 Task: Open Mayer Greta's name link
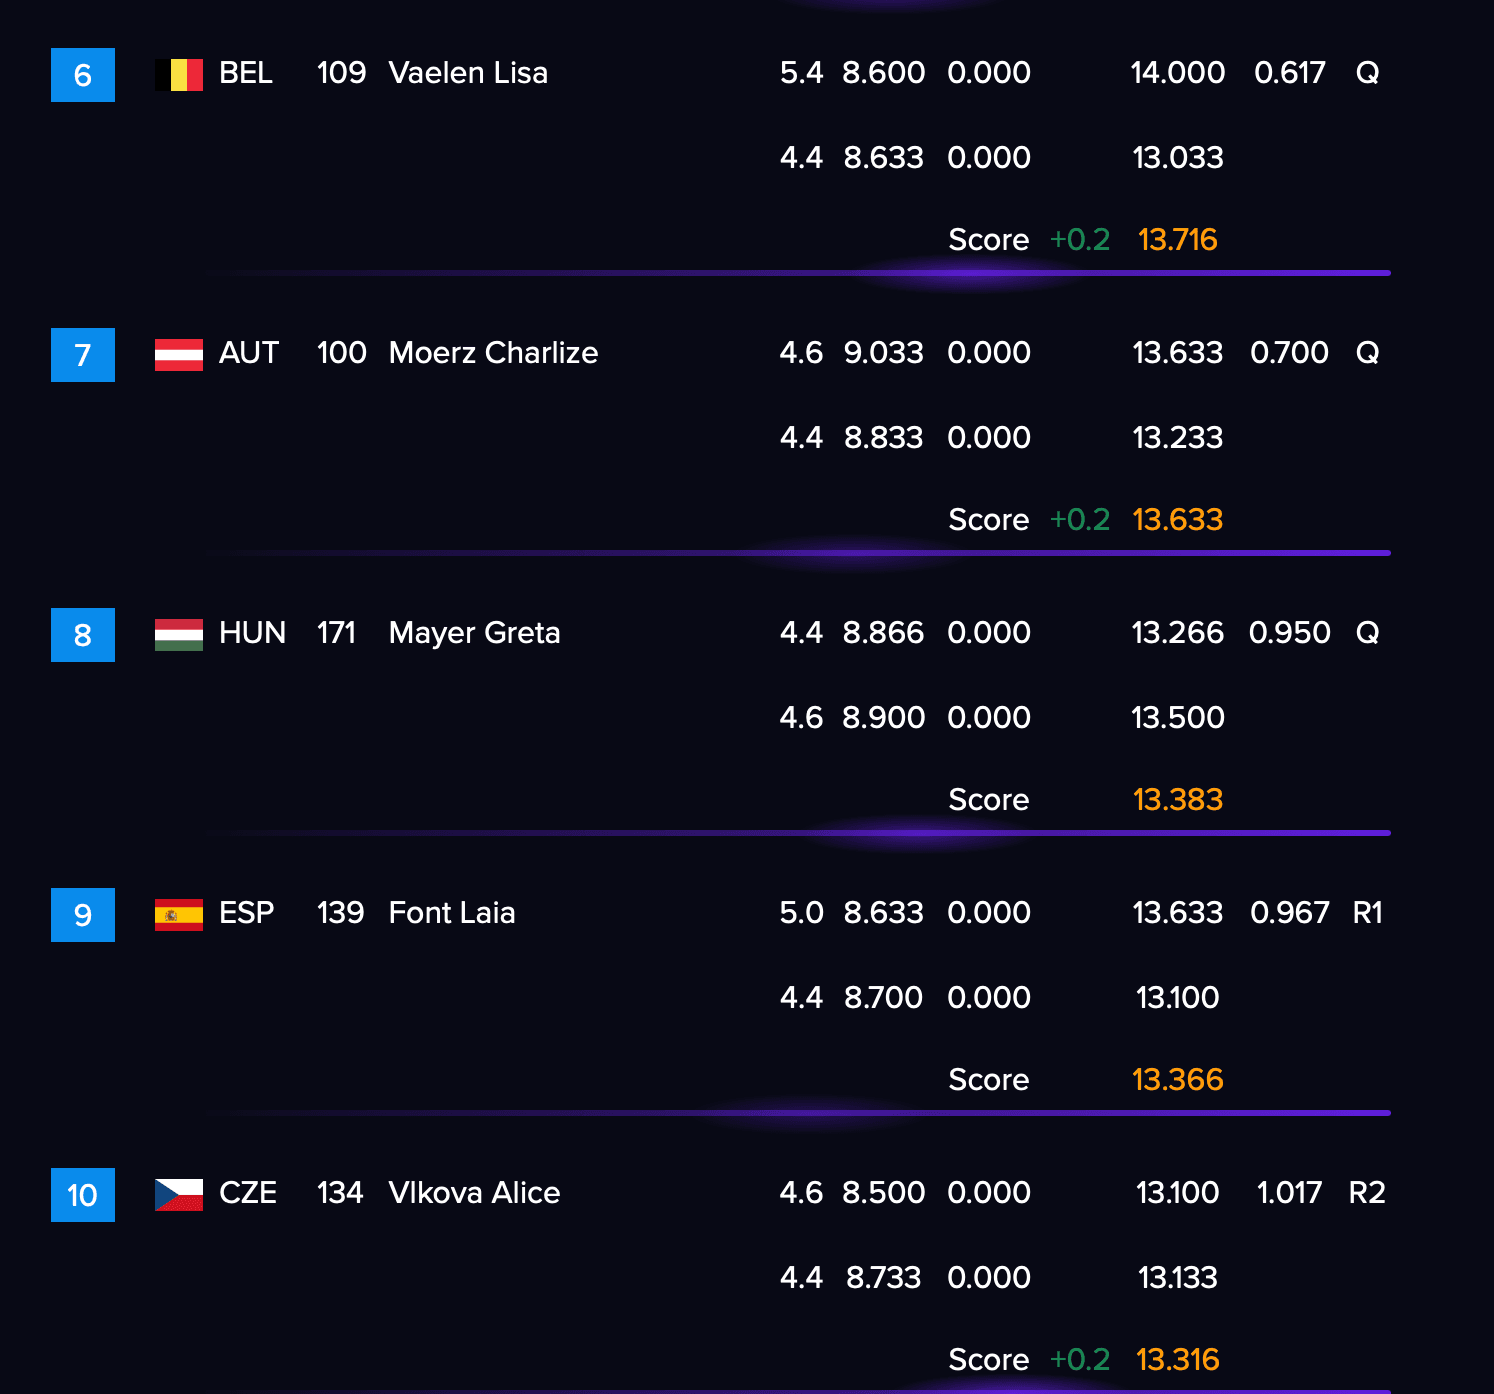tap(474, 634)
